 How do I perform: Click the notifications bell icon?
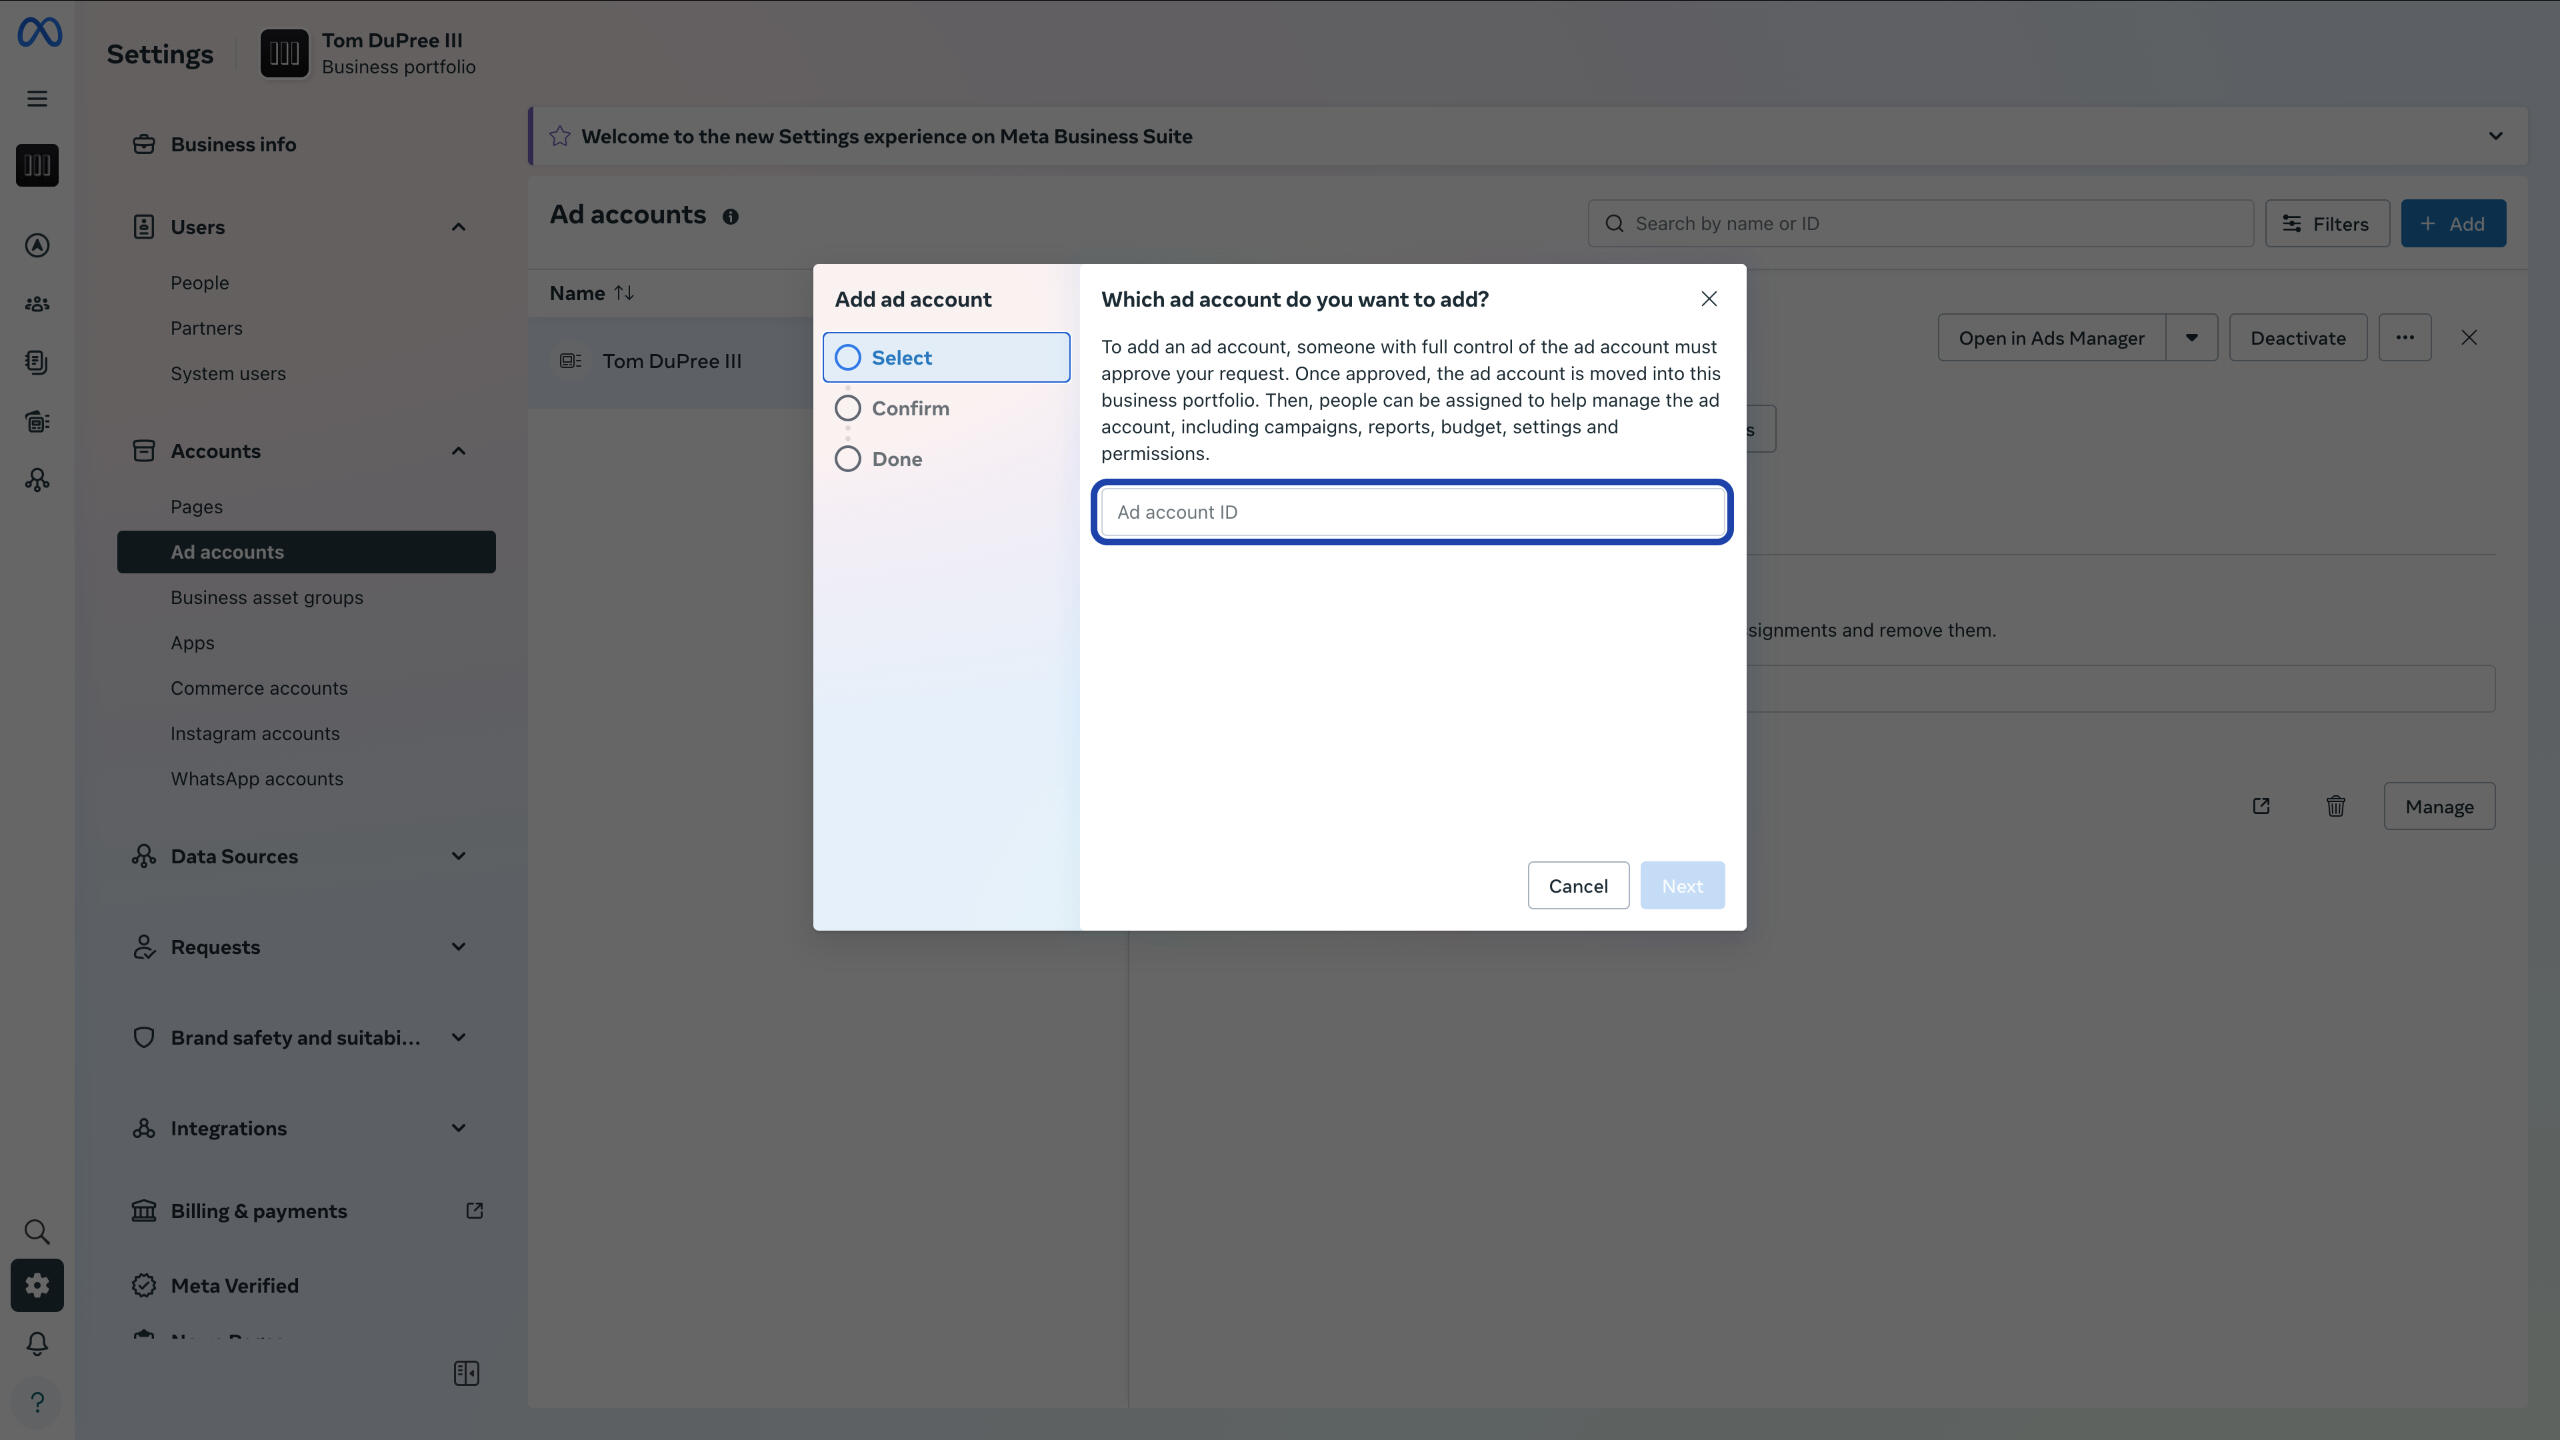click(37, 1343)
